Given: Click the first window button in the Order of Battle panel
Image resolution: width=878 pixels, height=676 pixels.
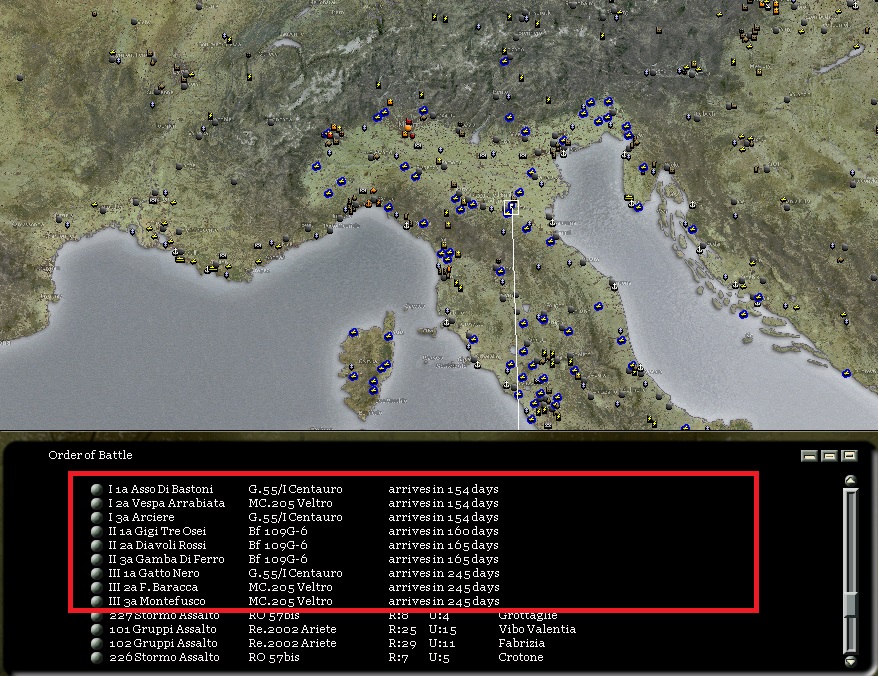Looking at the screenshot, I should coord(809,456).
